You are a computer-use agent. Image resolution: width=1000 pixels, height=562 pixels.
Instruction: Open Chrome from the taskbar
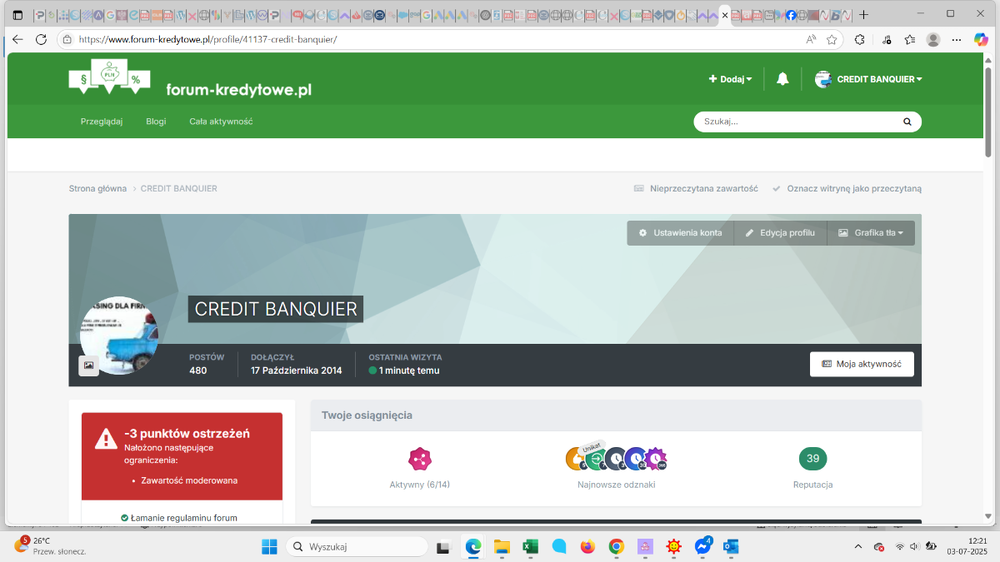[616, 547]
